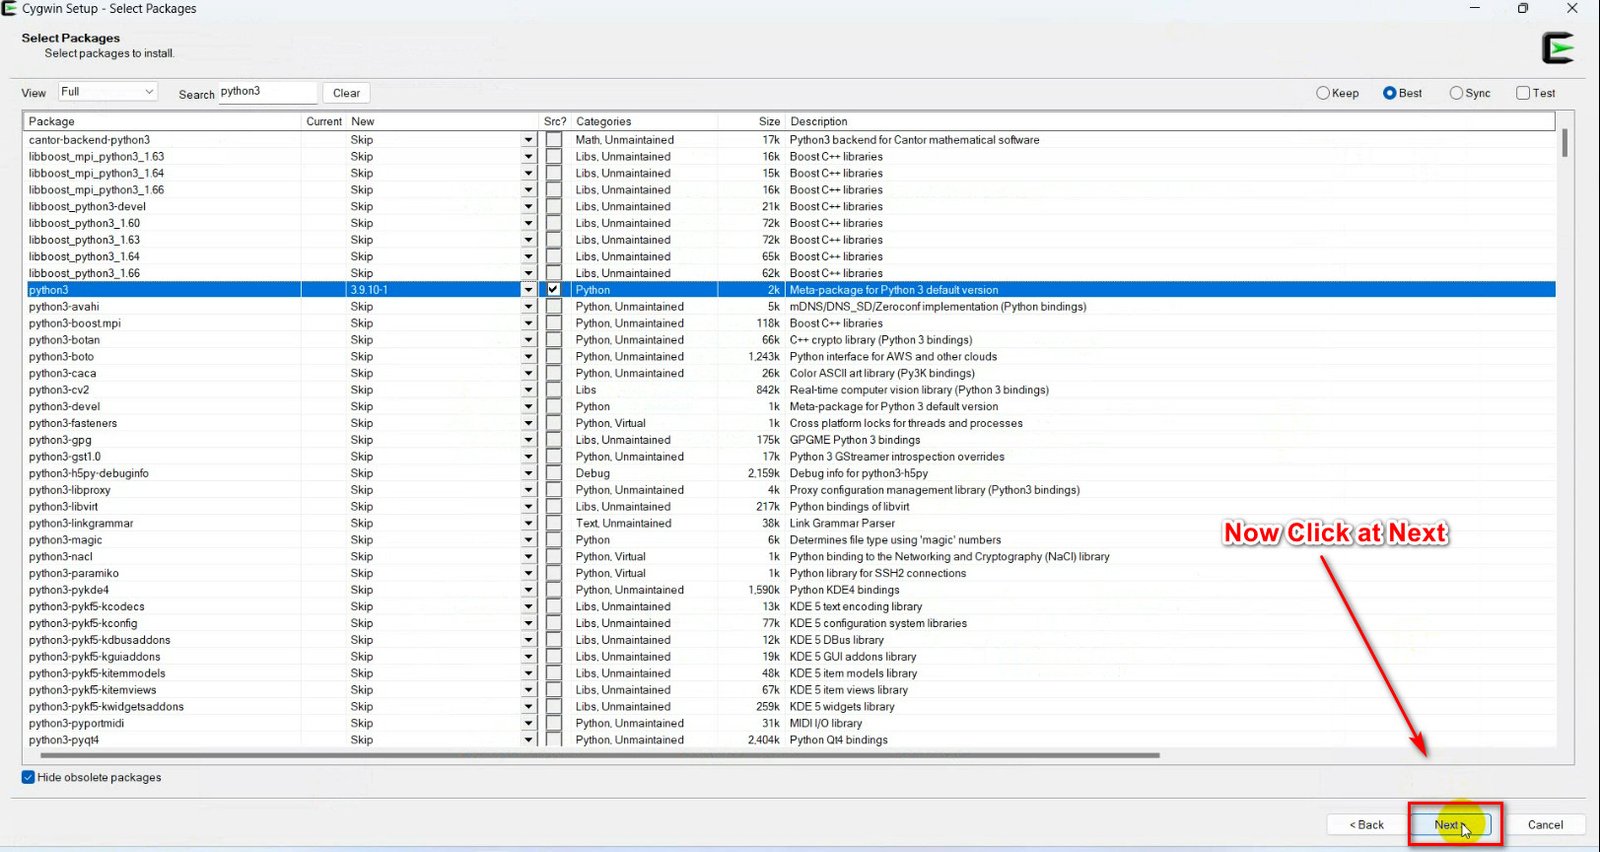Select the libboost_python3_1.64 package row
Viewport: 1600px width, 852px height.
pos(789,257)
